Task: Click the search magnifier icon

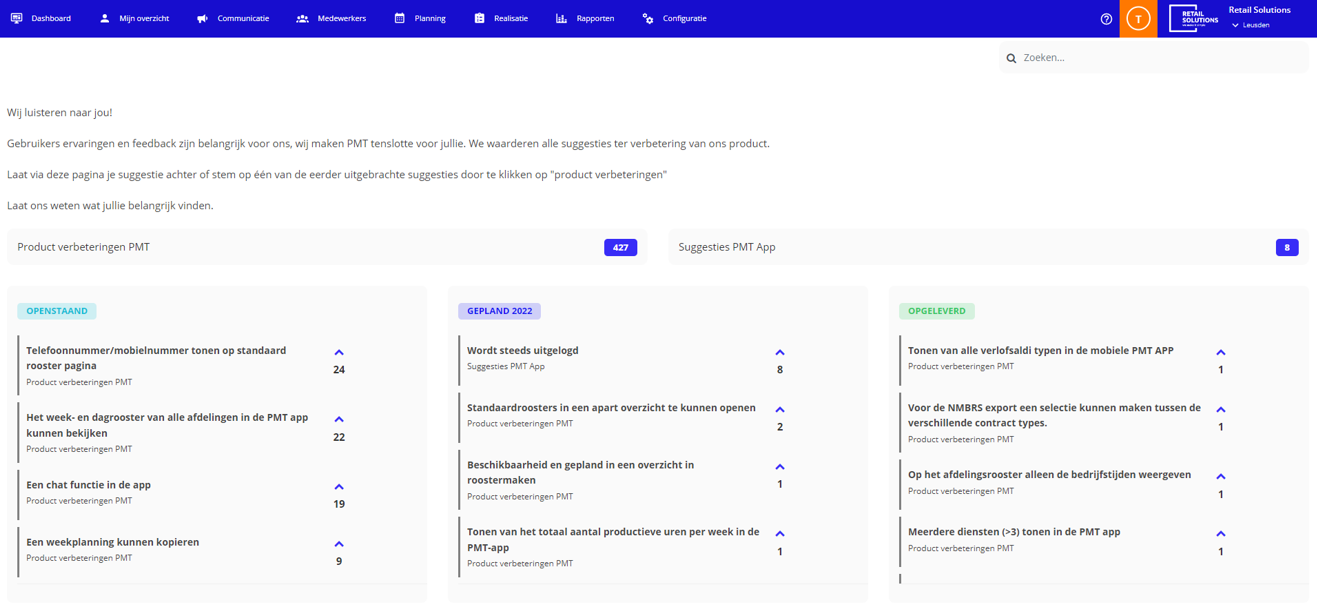Action: tap(1011, 58)
